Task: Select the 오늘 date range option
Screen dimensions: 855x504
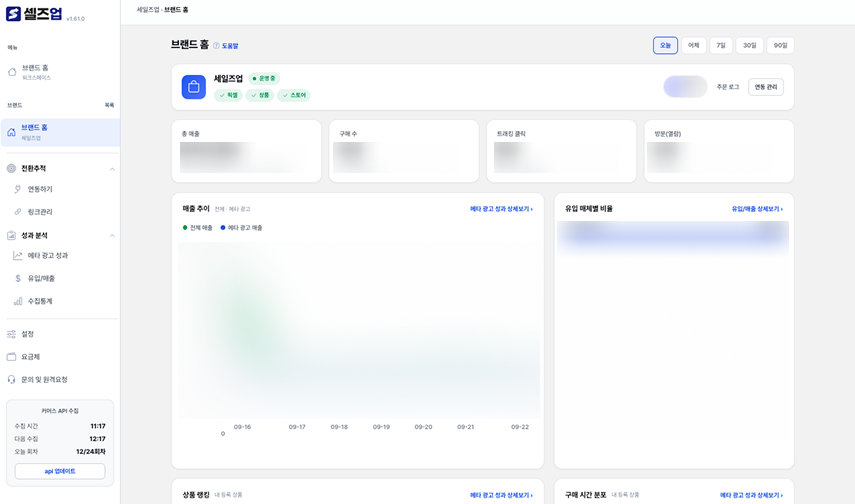Action: pos(665,45)
